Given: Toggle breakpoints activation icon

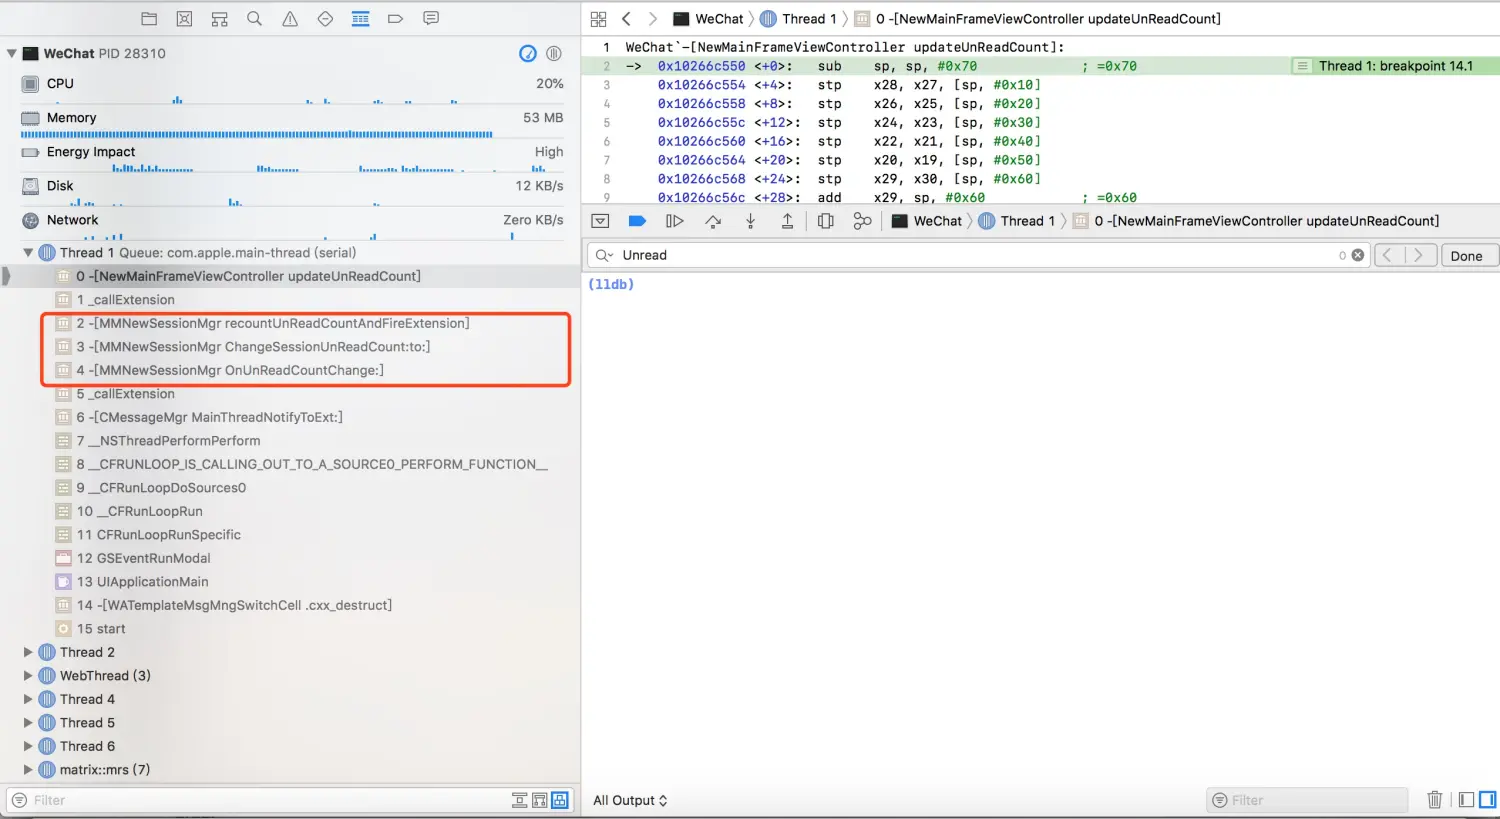Looking at the screenshot, I should click(x=637, y=221).
